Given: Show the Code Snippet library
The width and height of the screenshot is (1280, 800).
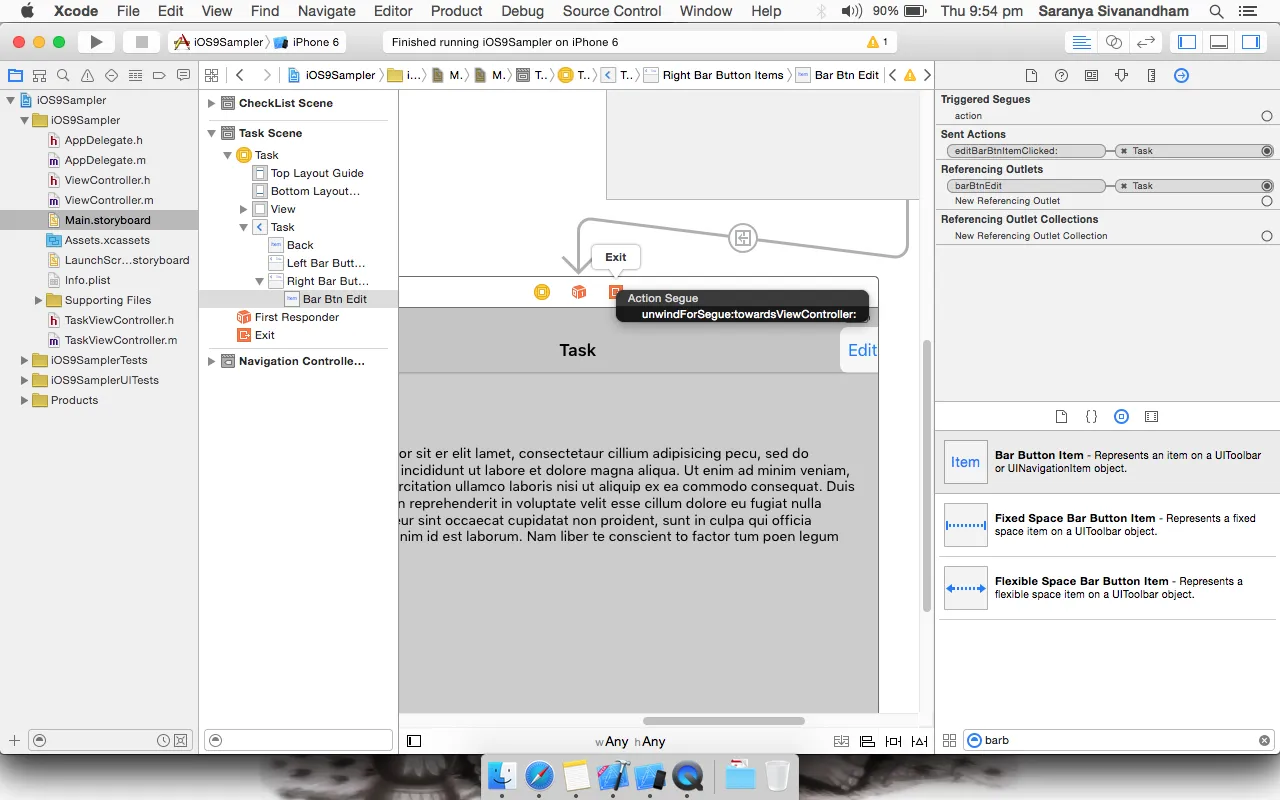Looking at the screenshot, I should (x=1092, y=416).
